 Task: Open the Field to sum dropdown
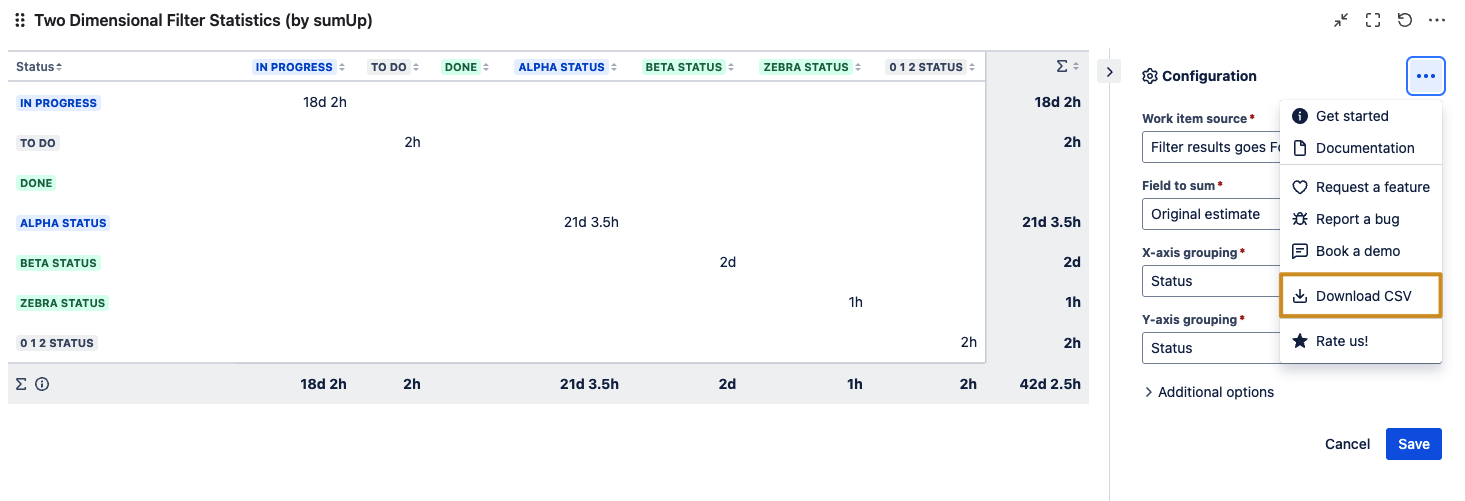pyautogui.click(x=1210, y=214)
